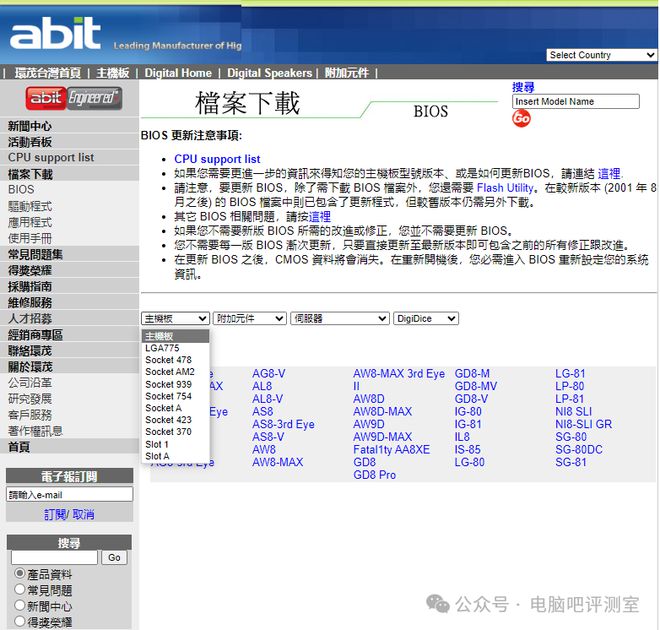The width and height of the screenshot is (660, 630).
Task: Open sidebar item 活動看板
Action: (x=30, y=142)
